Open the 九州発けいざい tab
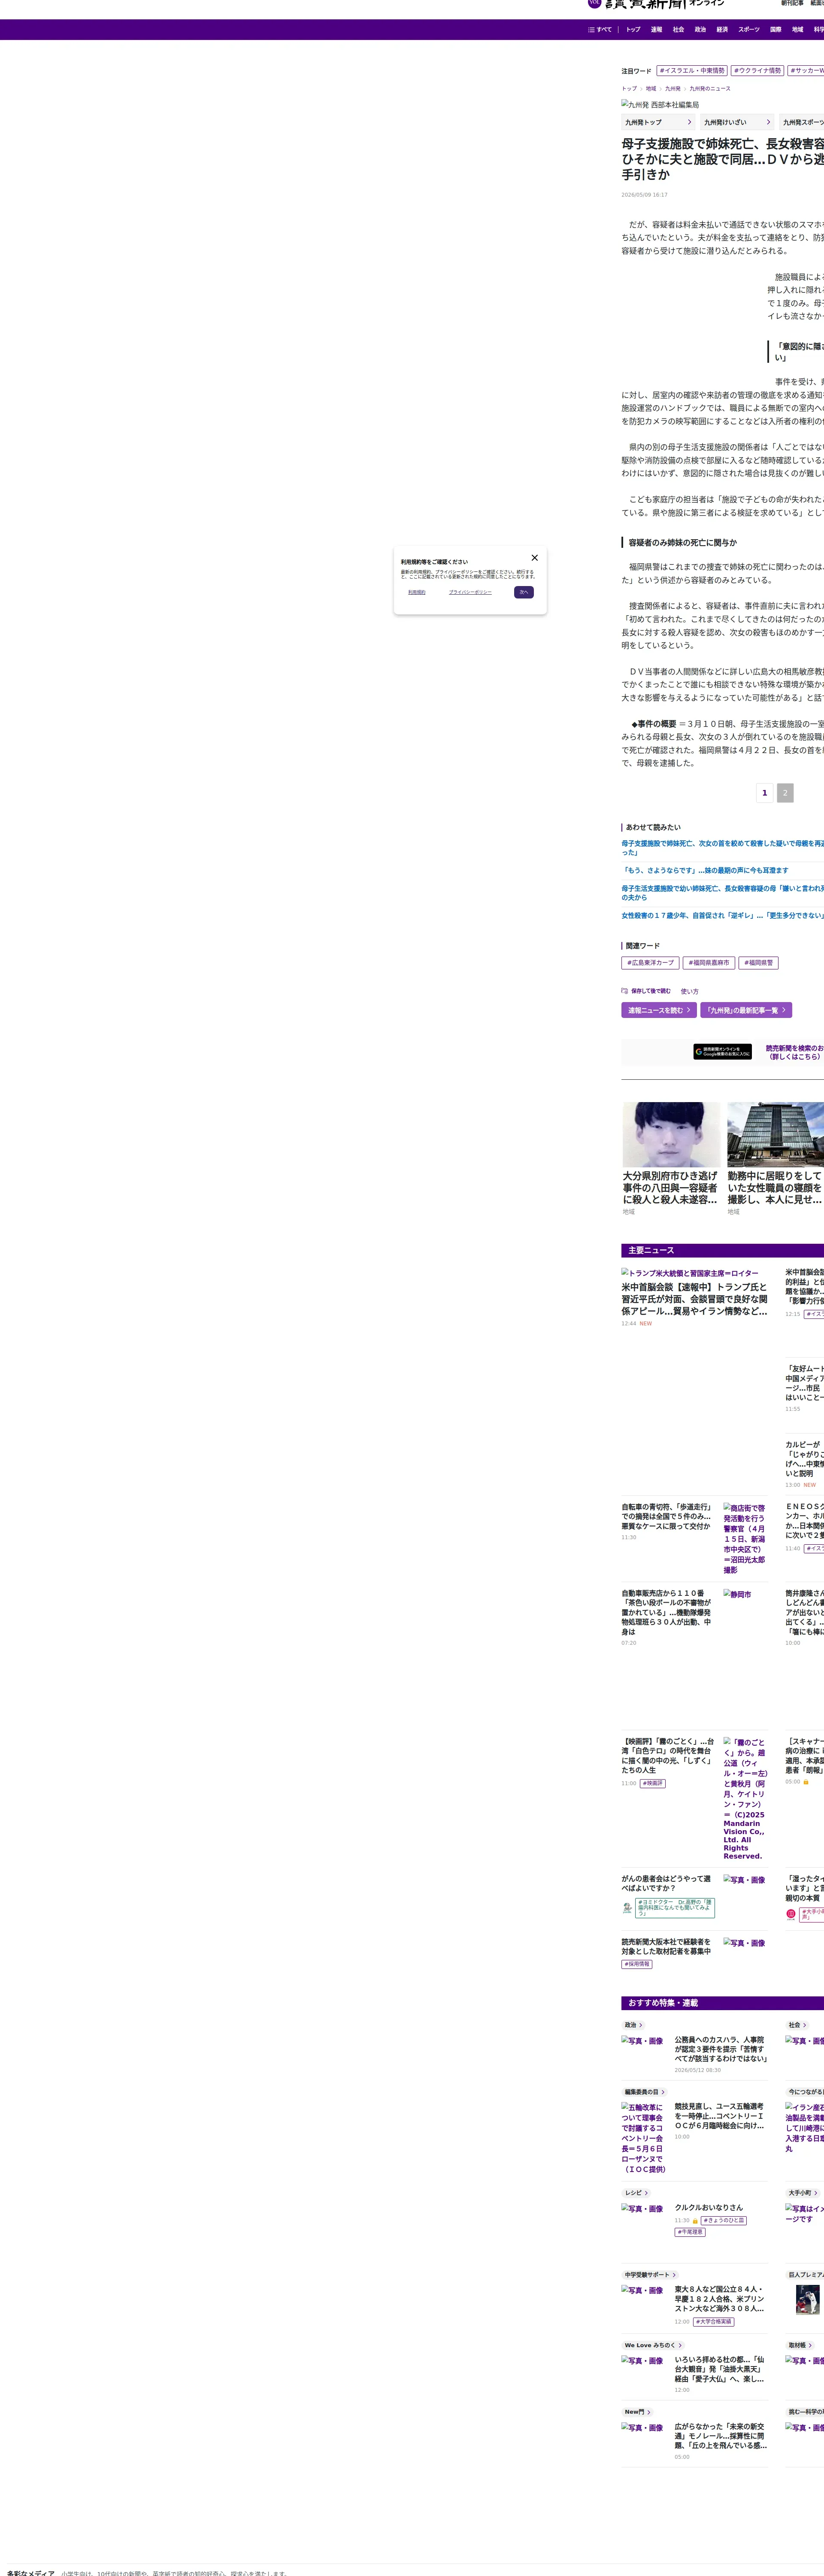Viewport: 824px width, 2576px height. [x=737, y=122]
